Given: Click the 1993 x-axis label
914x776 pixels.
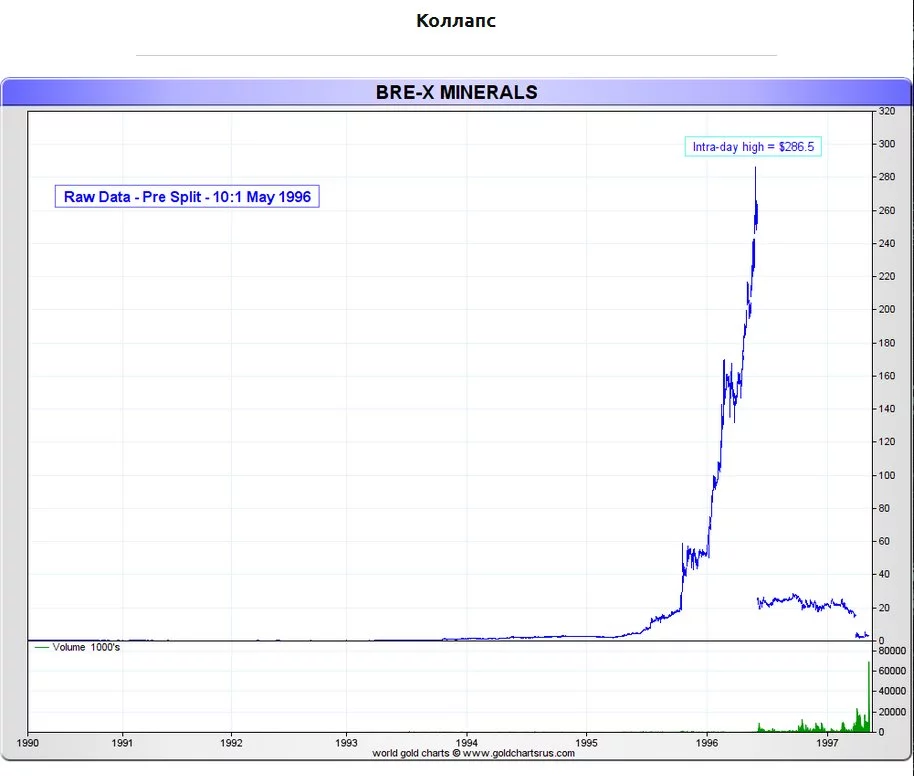Looking at the screenshot, I should pos(346,743).
